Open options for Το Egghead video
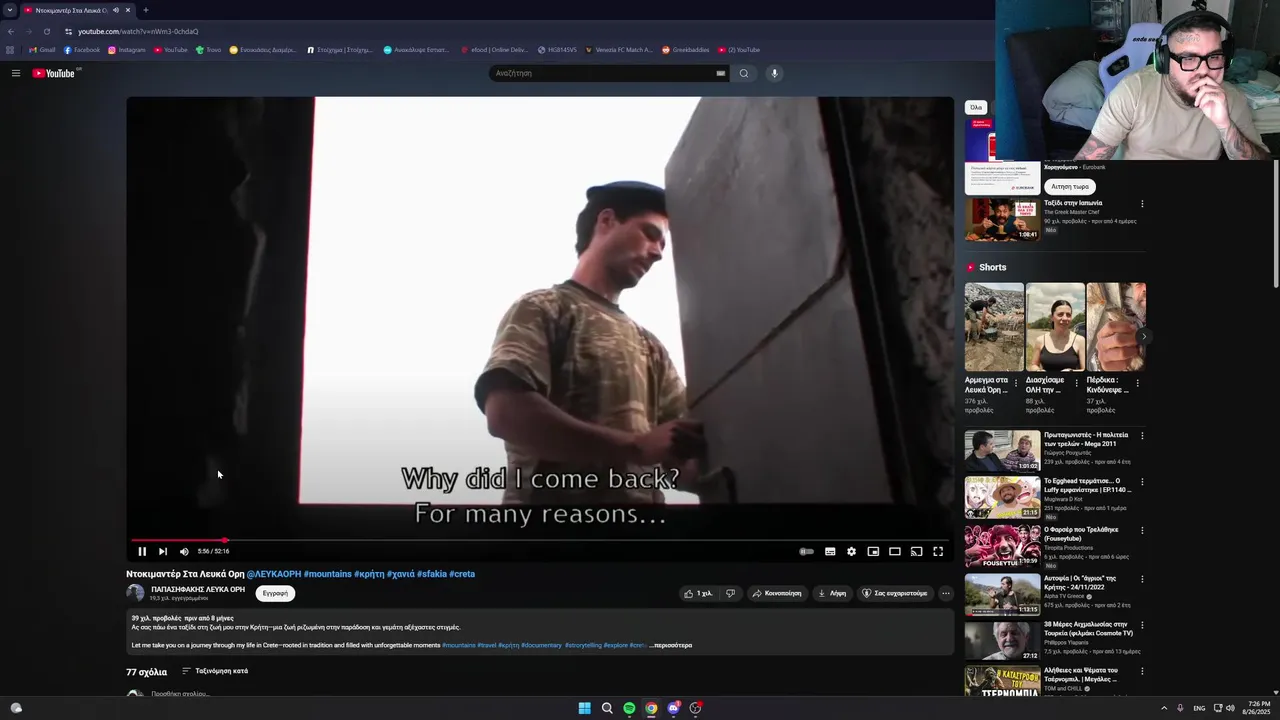 click(x=1142, y=482)
